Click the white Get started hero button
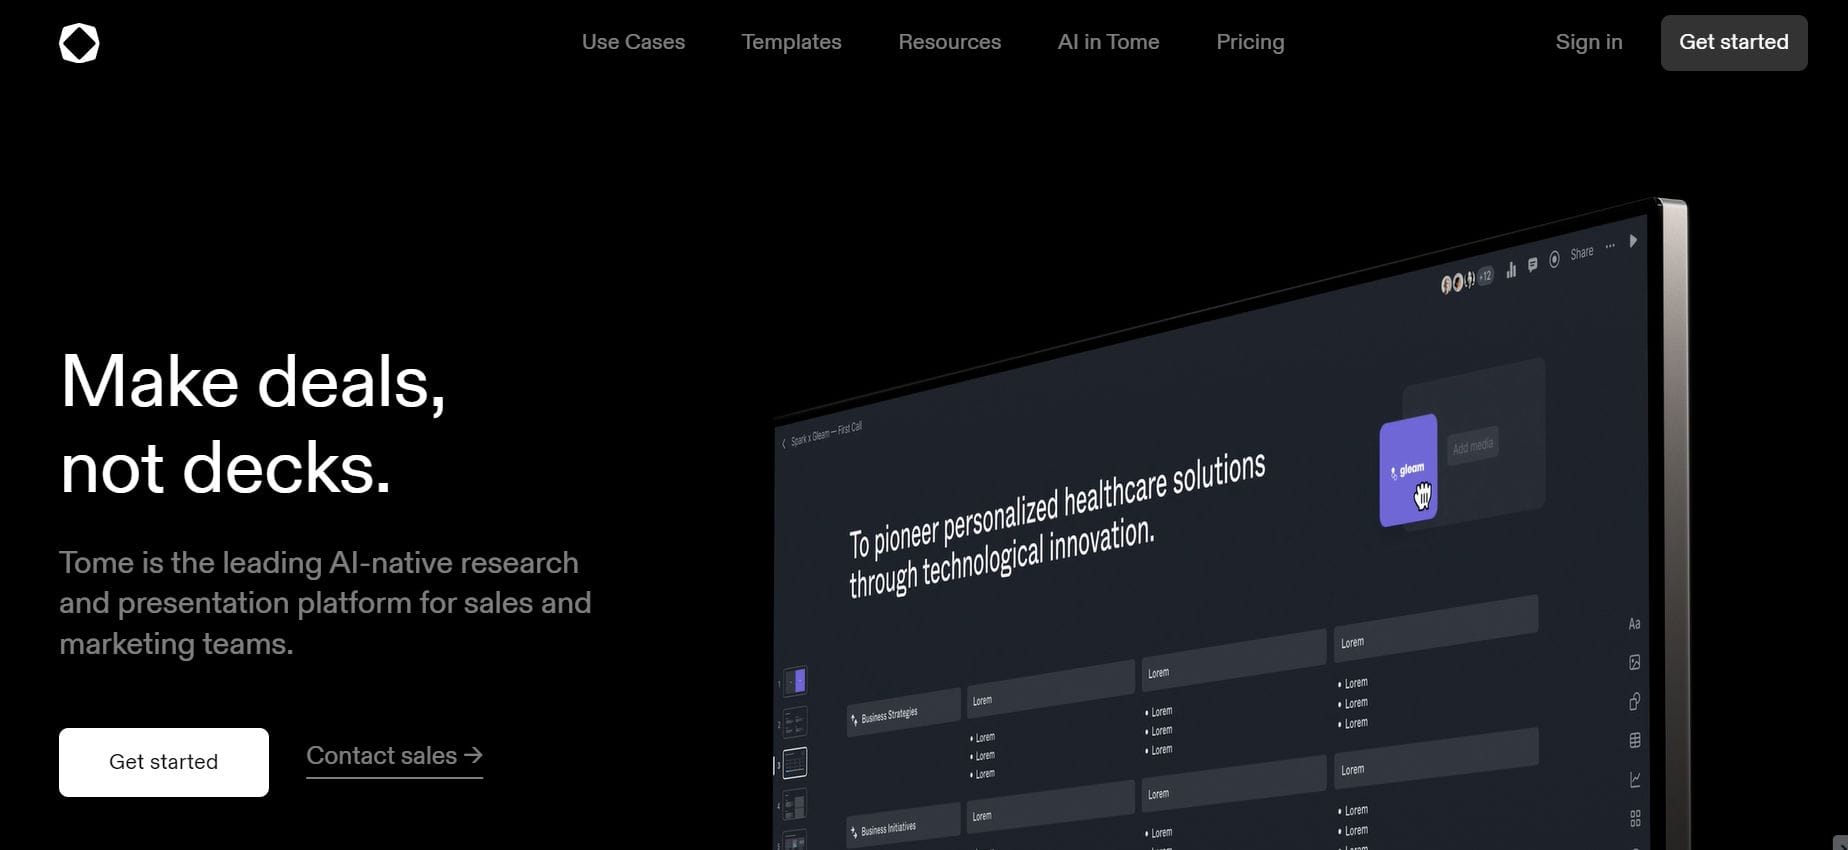 click(x=164, y=762)
